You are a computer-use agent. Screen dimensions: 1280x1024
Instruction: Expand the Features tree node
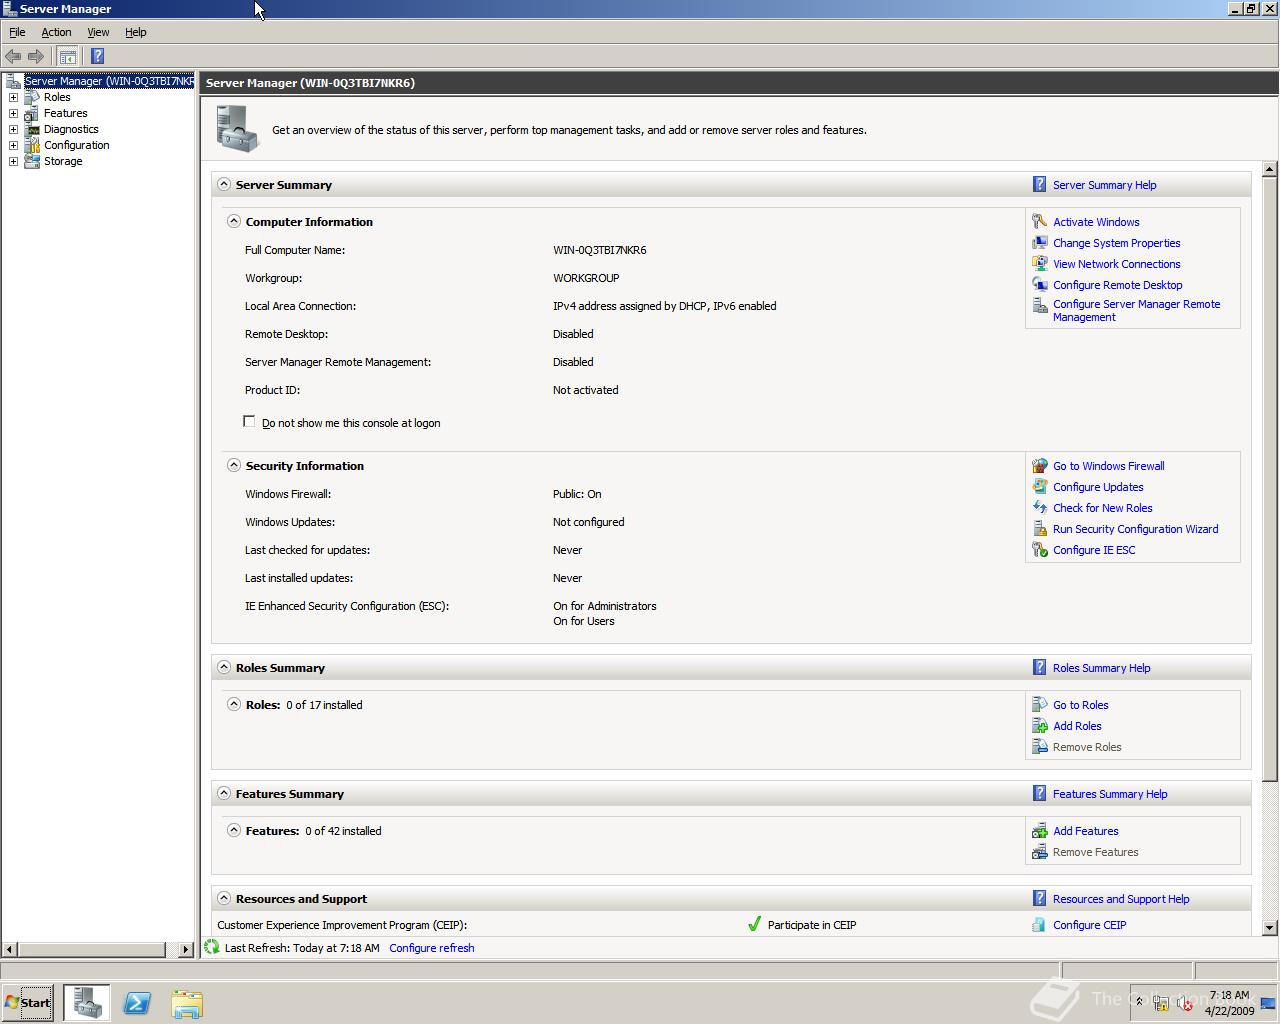pyautogui.click(x=13, y=113)
